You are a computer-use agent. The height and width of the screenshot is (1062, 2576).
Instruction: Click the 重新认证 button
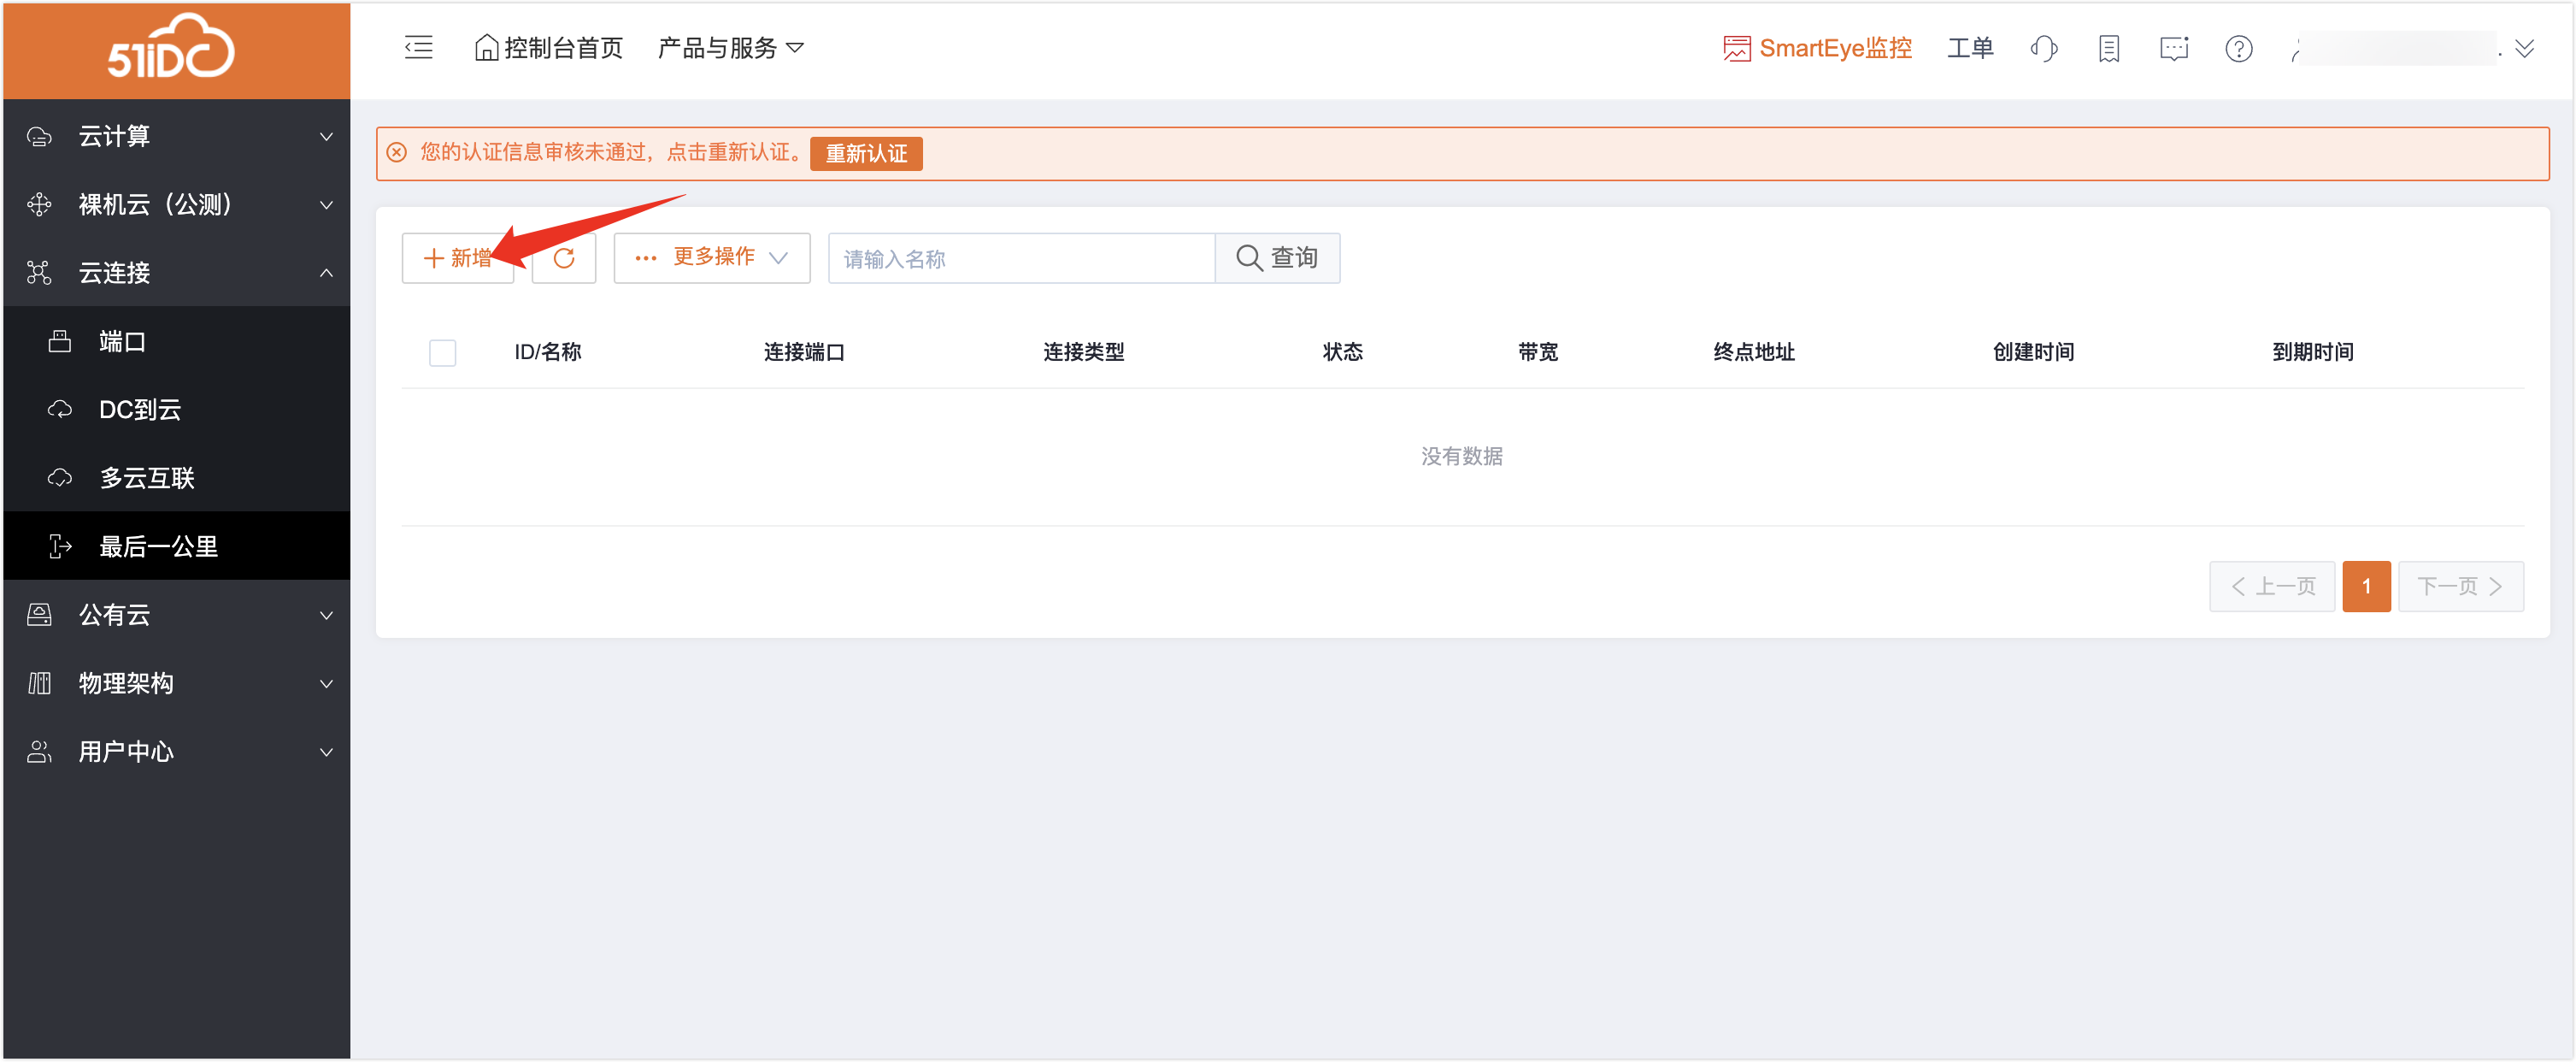tap(865, 153)
